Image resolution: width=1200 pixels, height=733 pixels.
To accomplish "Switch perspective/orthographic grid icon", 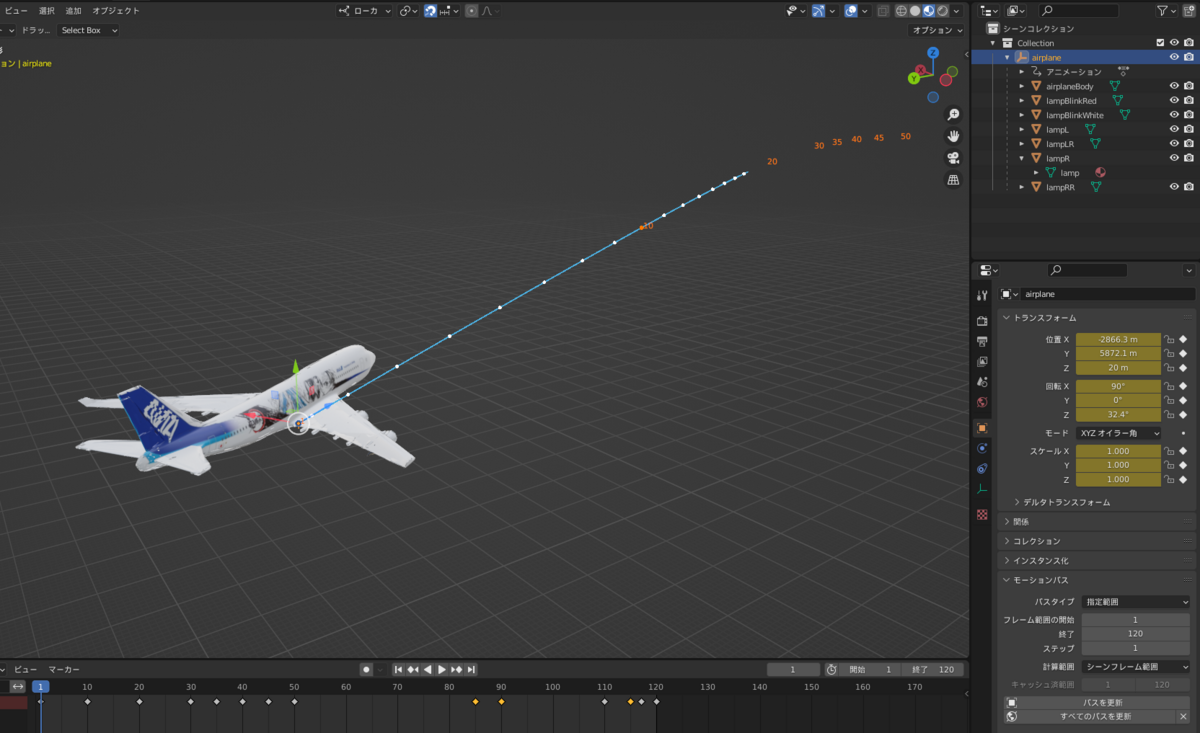I will tap(953, 180).
